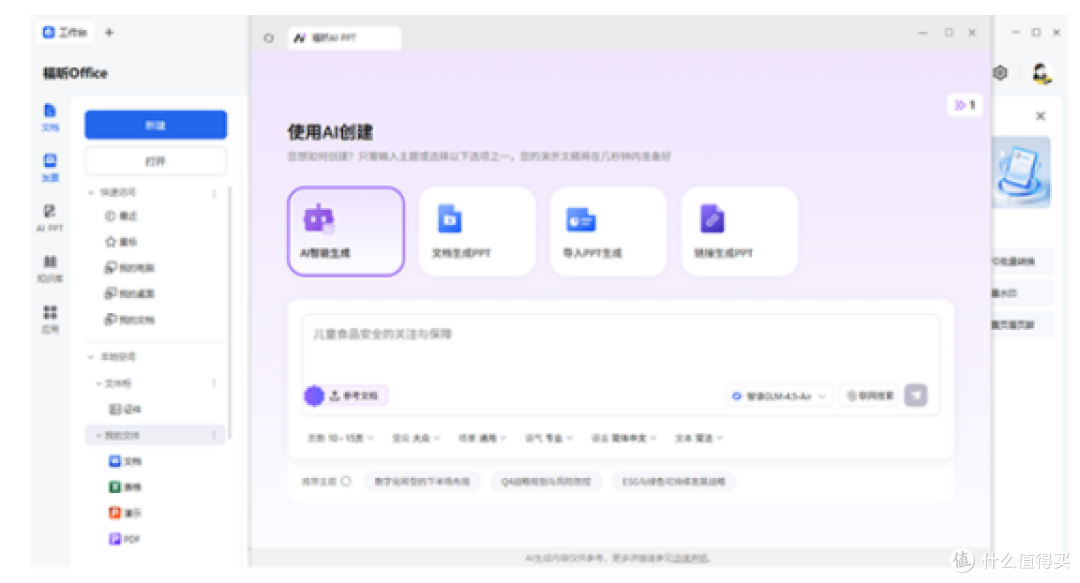Open the 文本 text style dropdown
Screen dimensions: 1080x583
pos(698,438)
